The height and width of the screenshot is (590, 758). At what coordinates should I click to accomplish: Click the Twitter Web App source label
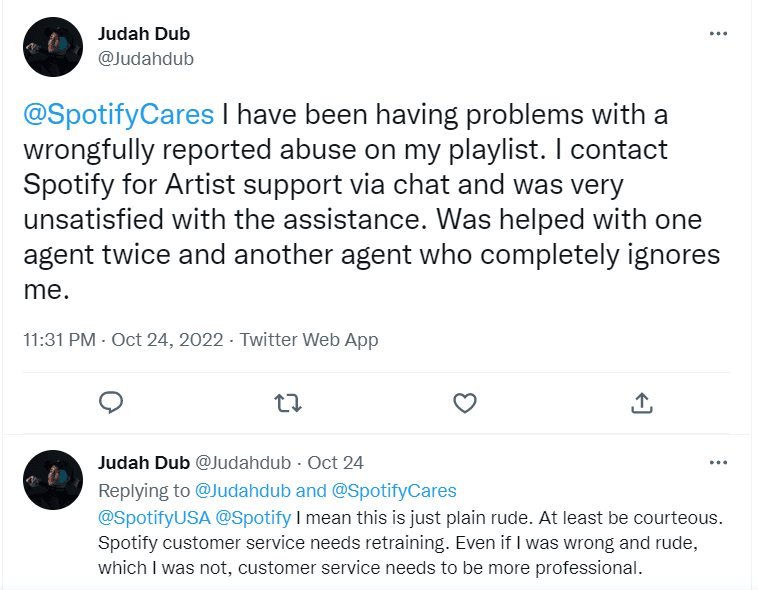(310, 340)
